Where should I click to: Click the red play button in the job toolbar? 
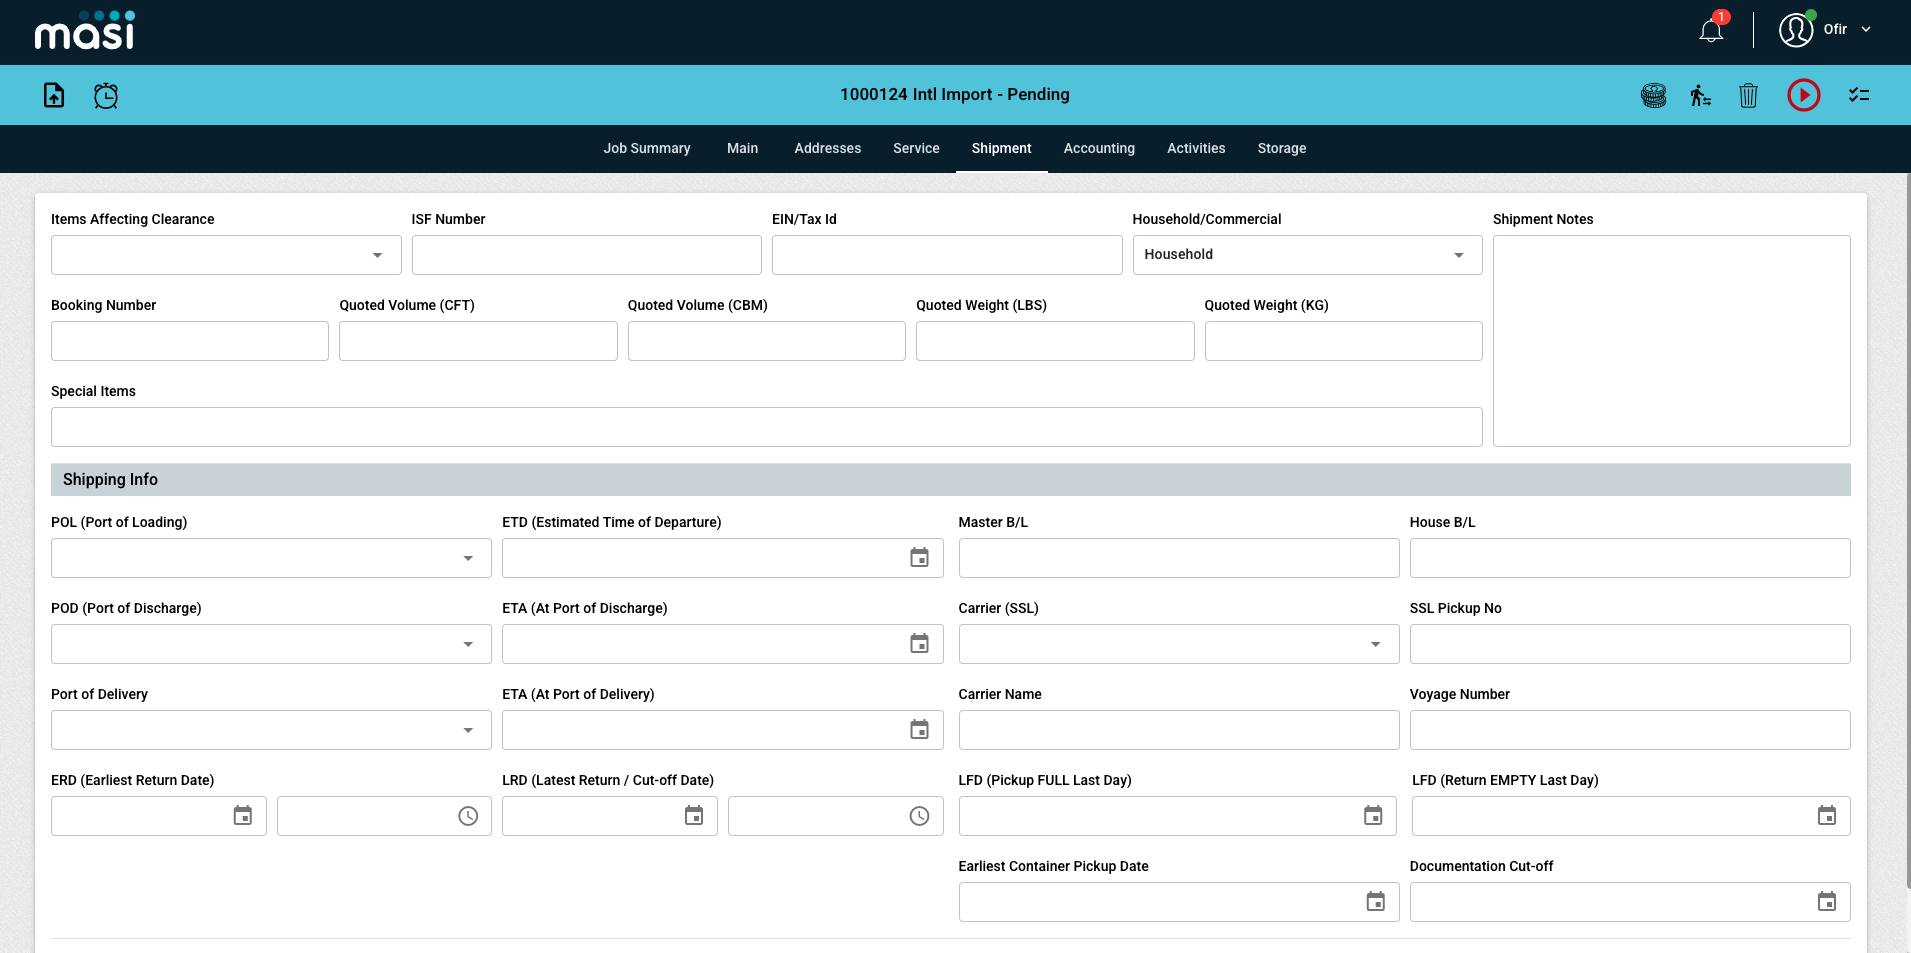coord(1803,95)
